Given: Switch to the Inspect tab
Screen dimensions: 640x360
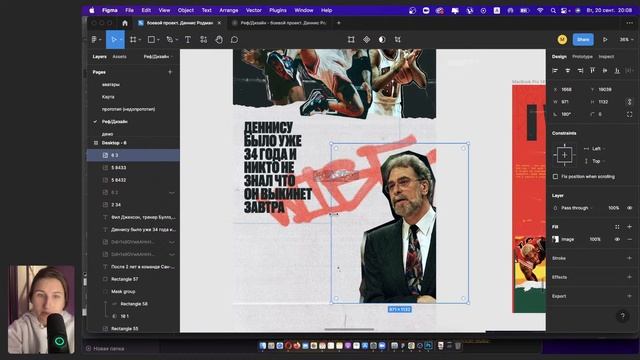Looking at the screenshot, I should (606, 57).
